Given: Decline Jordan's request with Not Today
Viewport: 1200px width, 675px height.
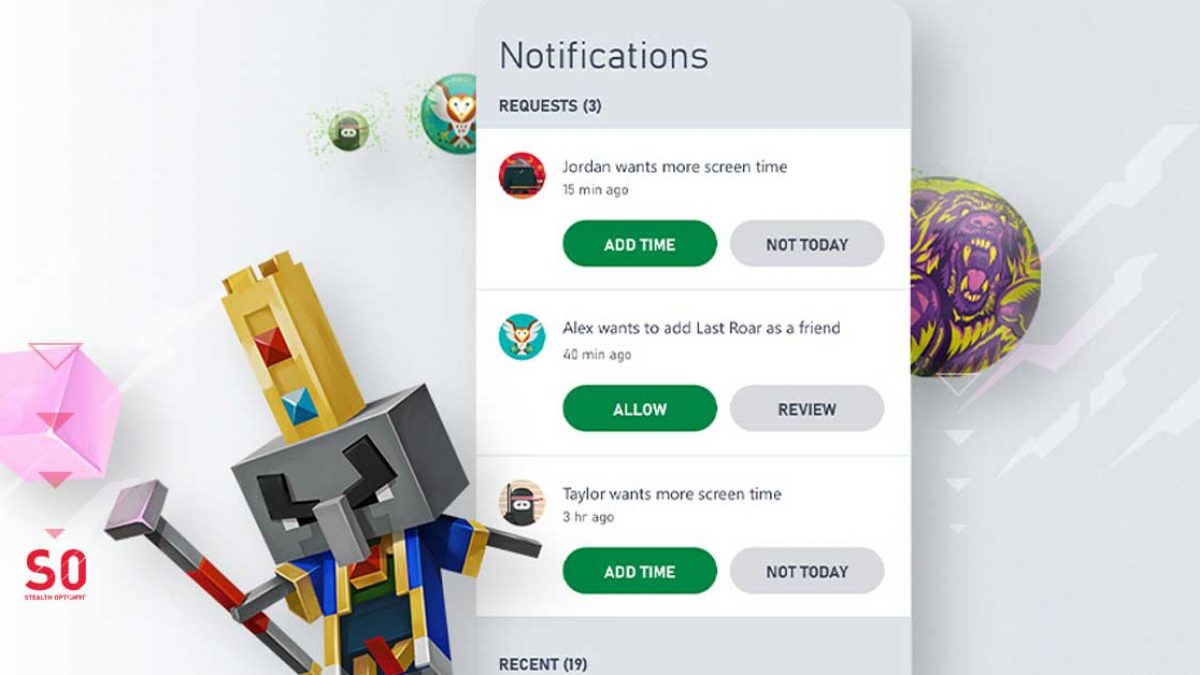Looking at the screenshot, I should pos(807,244).
